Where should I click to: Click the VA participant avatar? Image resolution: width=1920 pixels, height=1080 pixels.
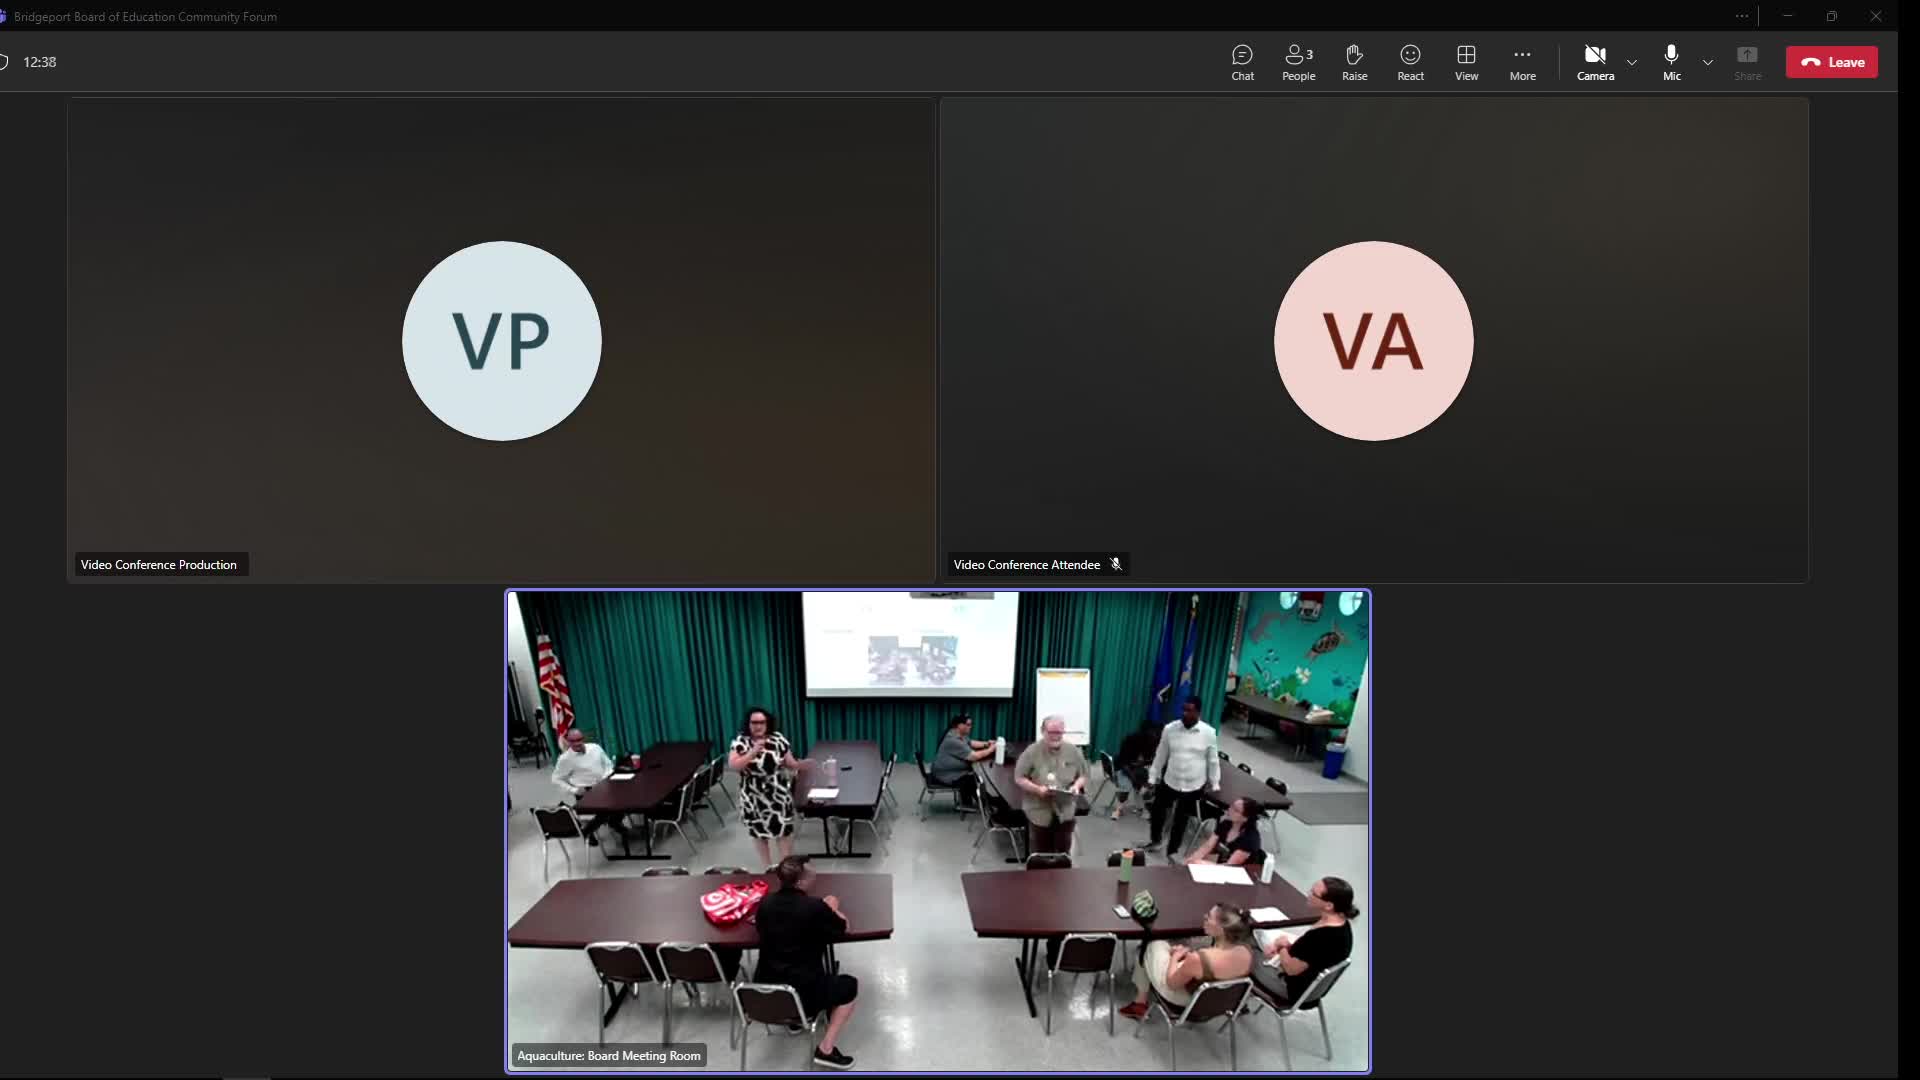point(1374,341)
